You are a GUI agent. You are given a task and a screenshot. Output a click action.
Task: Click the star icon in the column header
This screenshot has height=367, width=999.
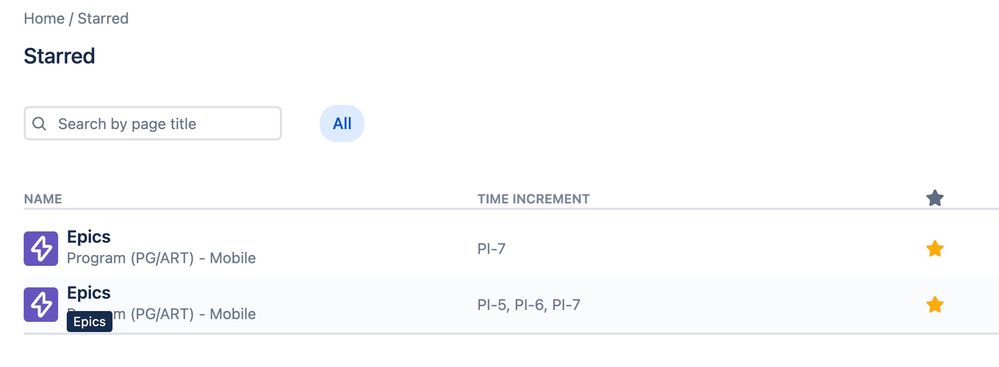[x=935, y=198]
